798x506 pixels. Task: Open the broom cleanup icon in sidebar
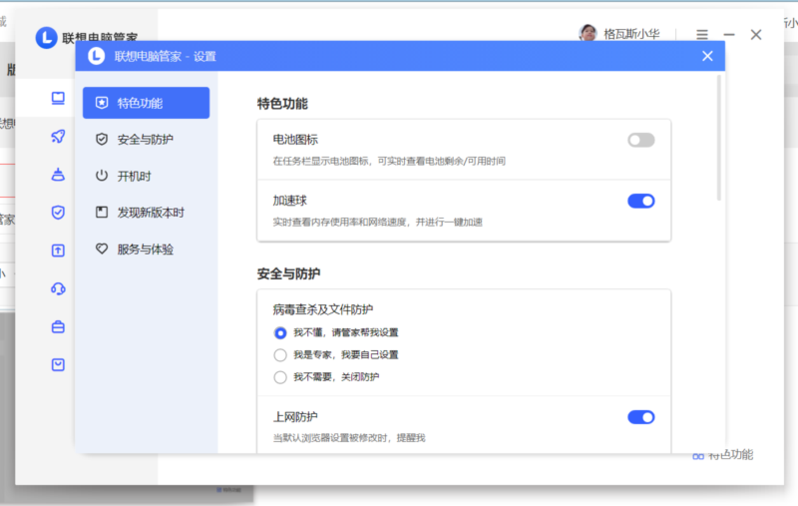(x=58, y=174)
